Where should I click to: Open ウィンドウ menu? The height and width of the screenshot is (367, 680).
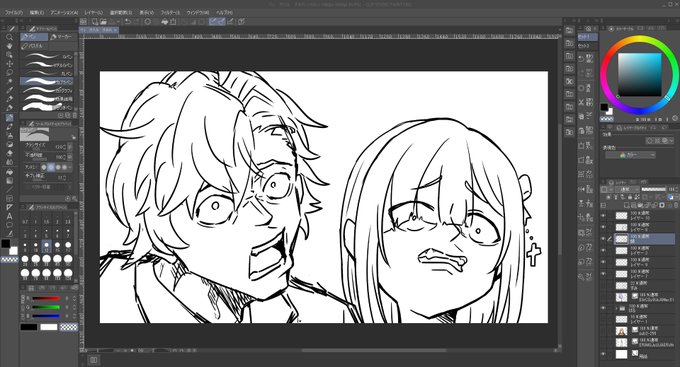pyautogui.click(x=198, y=13)
